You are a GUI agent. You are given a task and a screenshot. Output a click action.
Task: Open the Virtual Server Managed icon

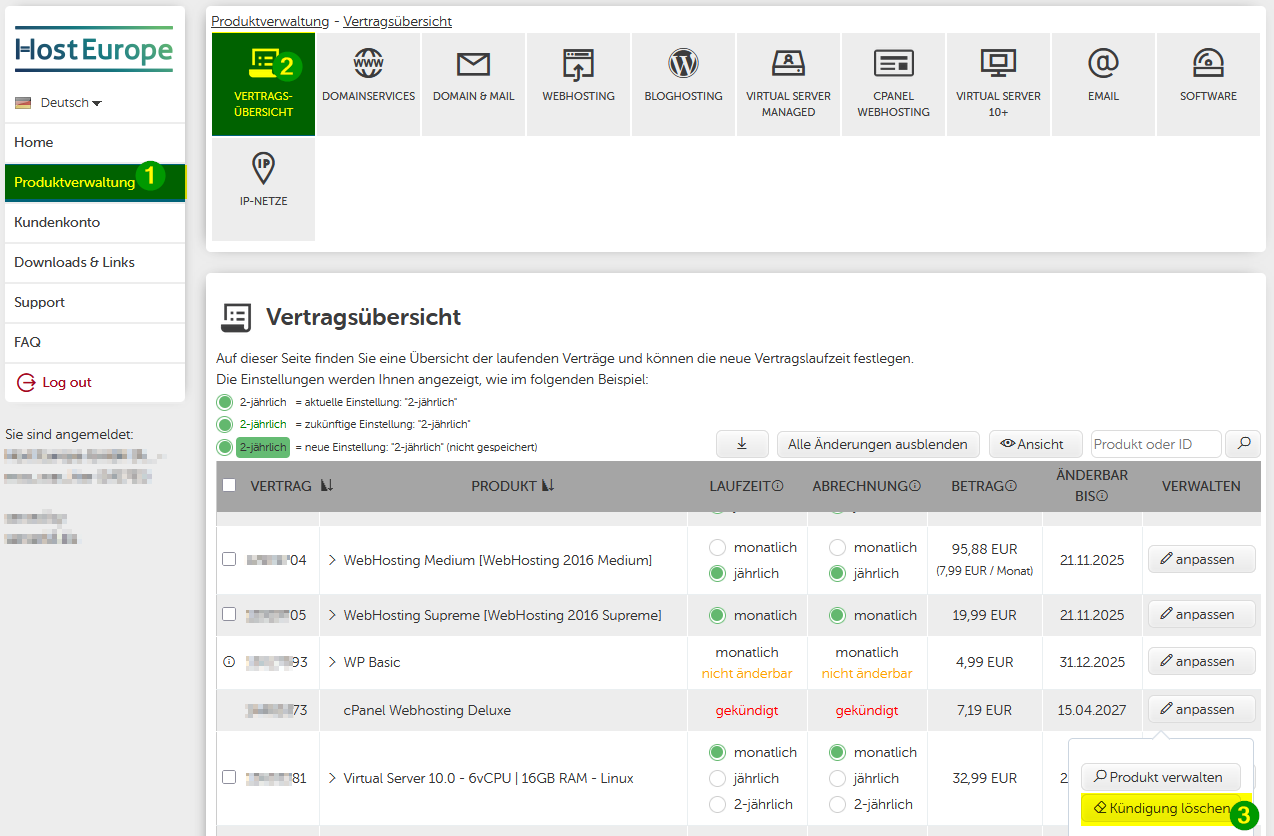click(788, 65)
